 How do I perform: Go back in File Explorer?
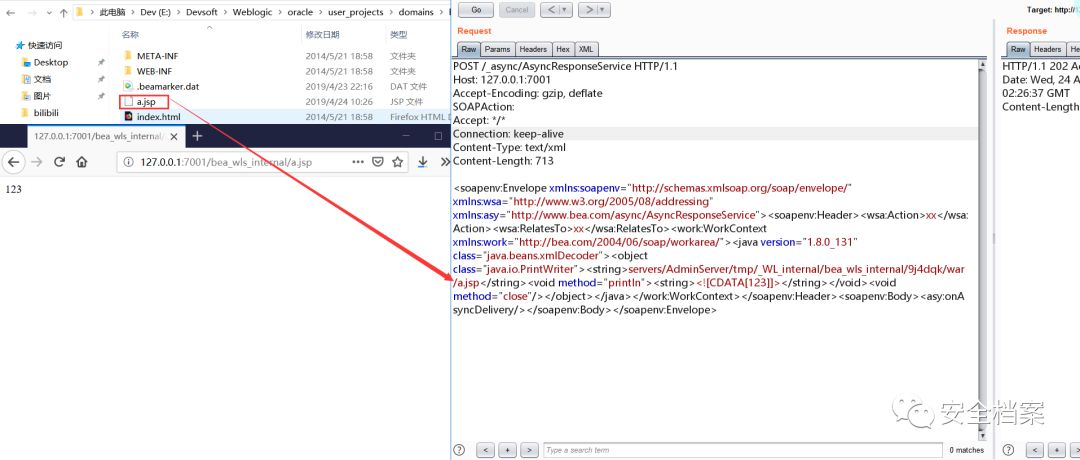coord(10,12)
